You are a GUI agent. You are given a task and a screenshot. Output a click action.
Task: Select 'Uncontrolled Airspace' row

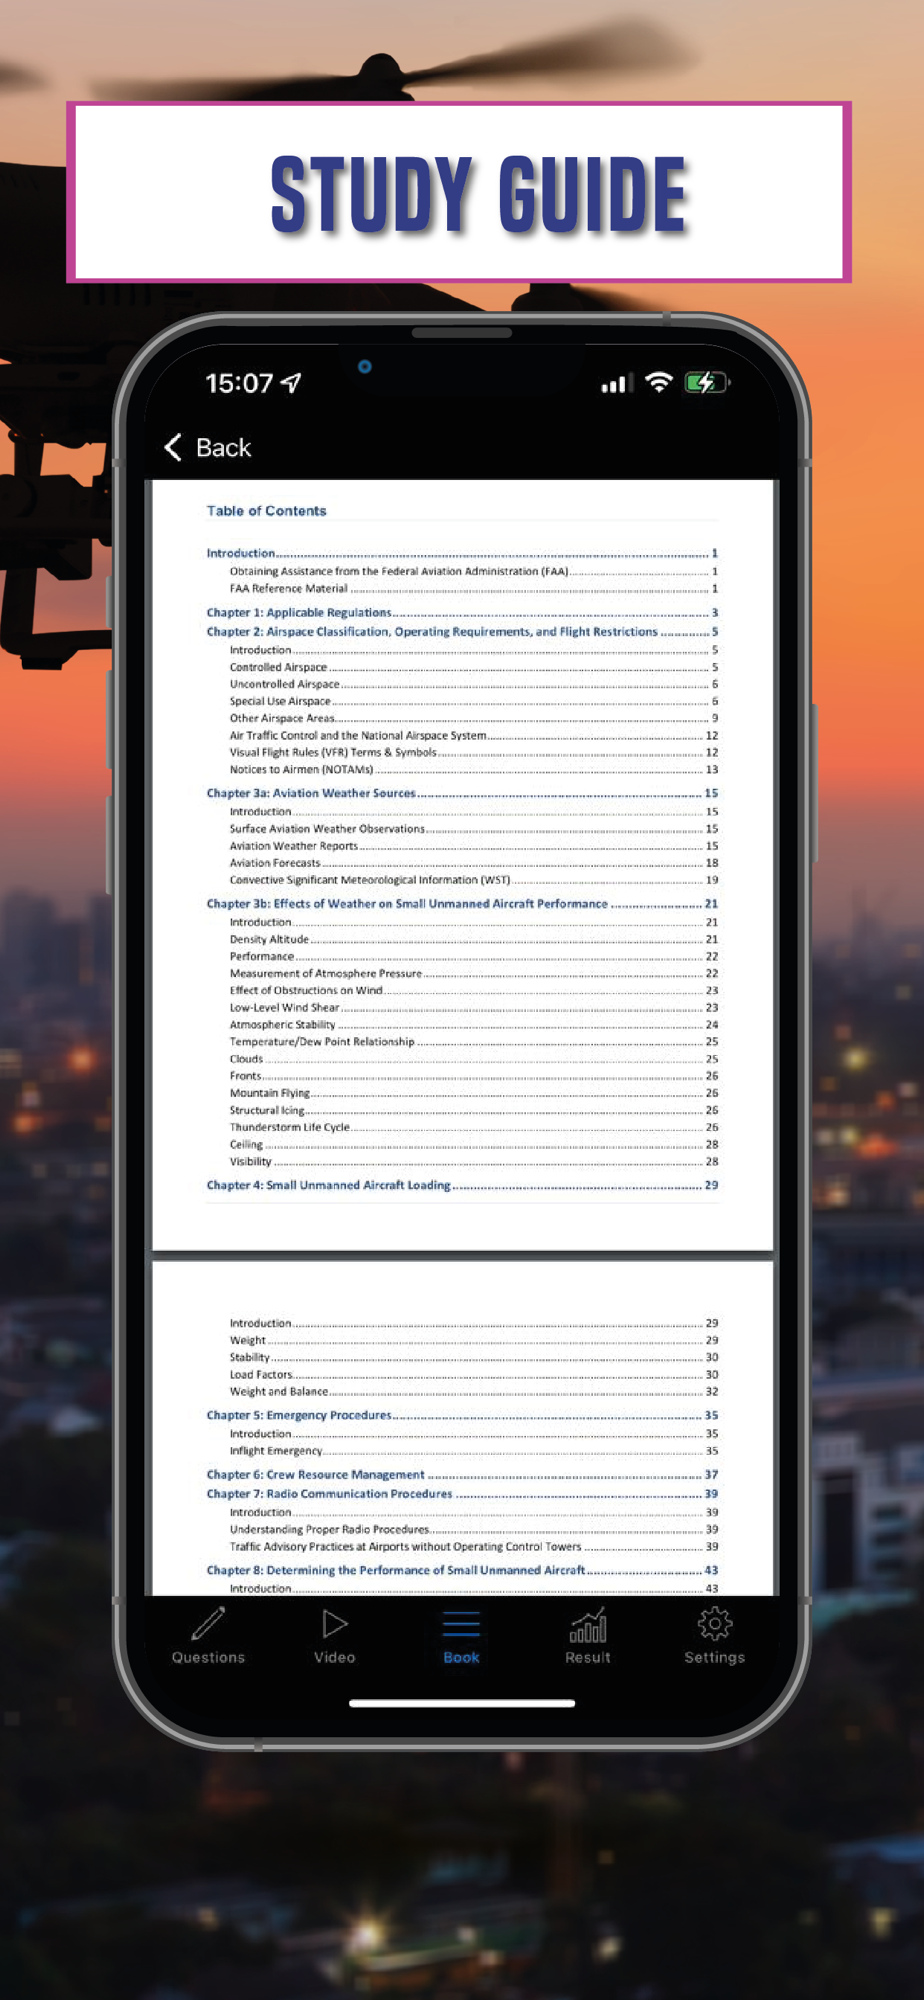click(474, 684)
